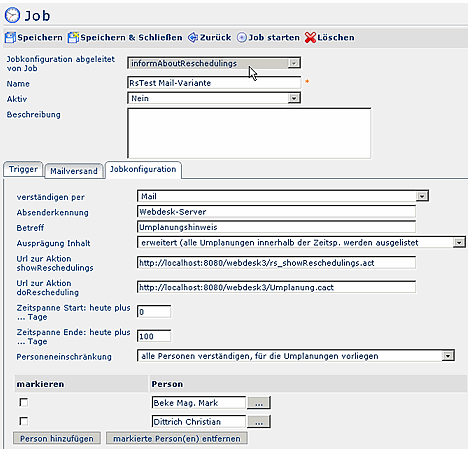This screenshot has height=449, width=469.
Task: Tick the checkbox for Dittrich Christian
Action: (x=24, y=421)
